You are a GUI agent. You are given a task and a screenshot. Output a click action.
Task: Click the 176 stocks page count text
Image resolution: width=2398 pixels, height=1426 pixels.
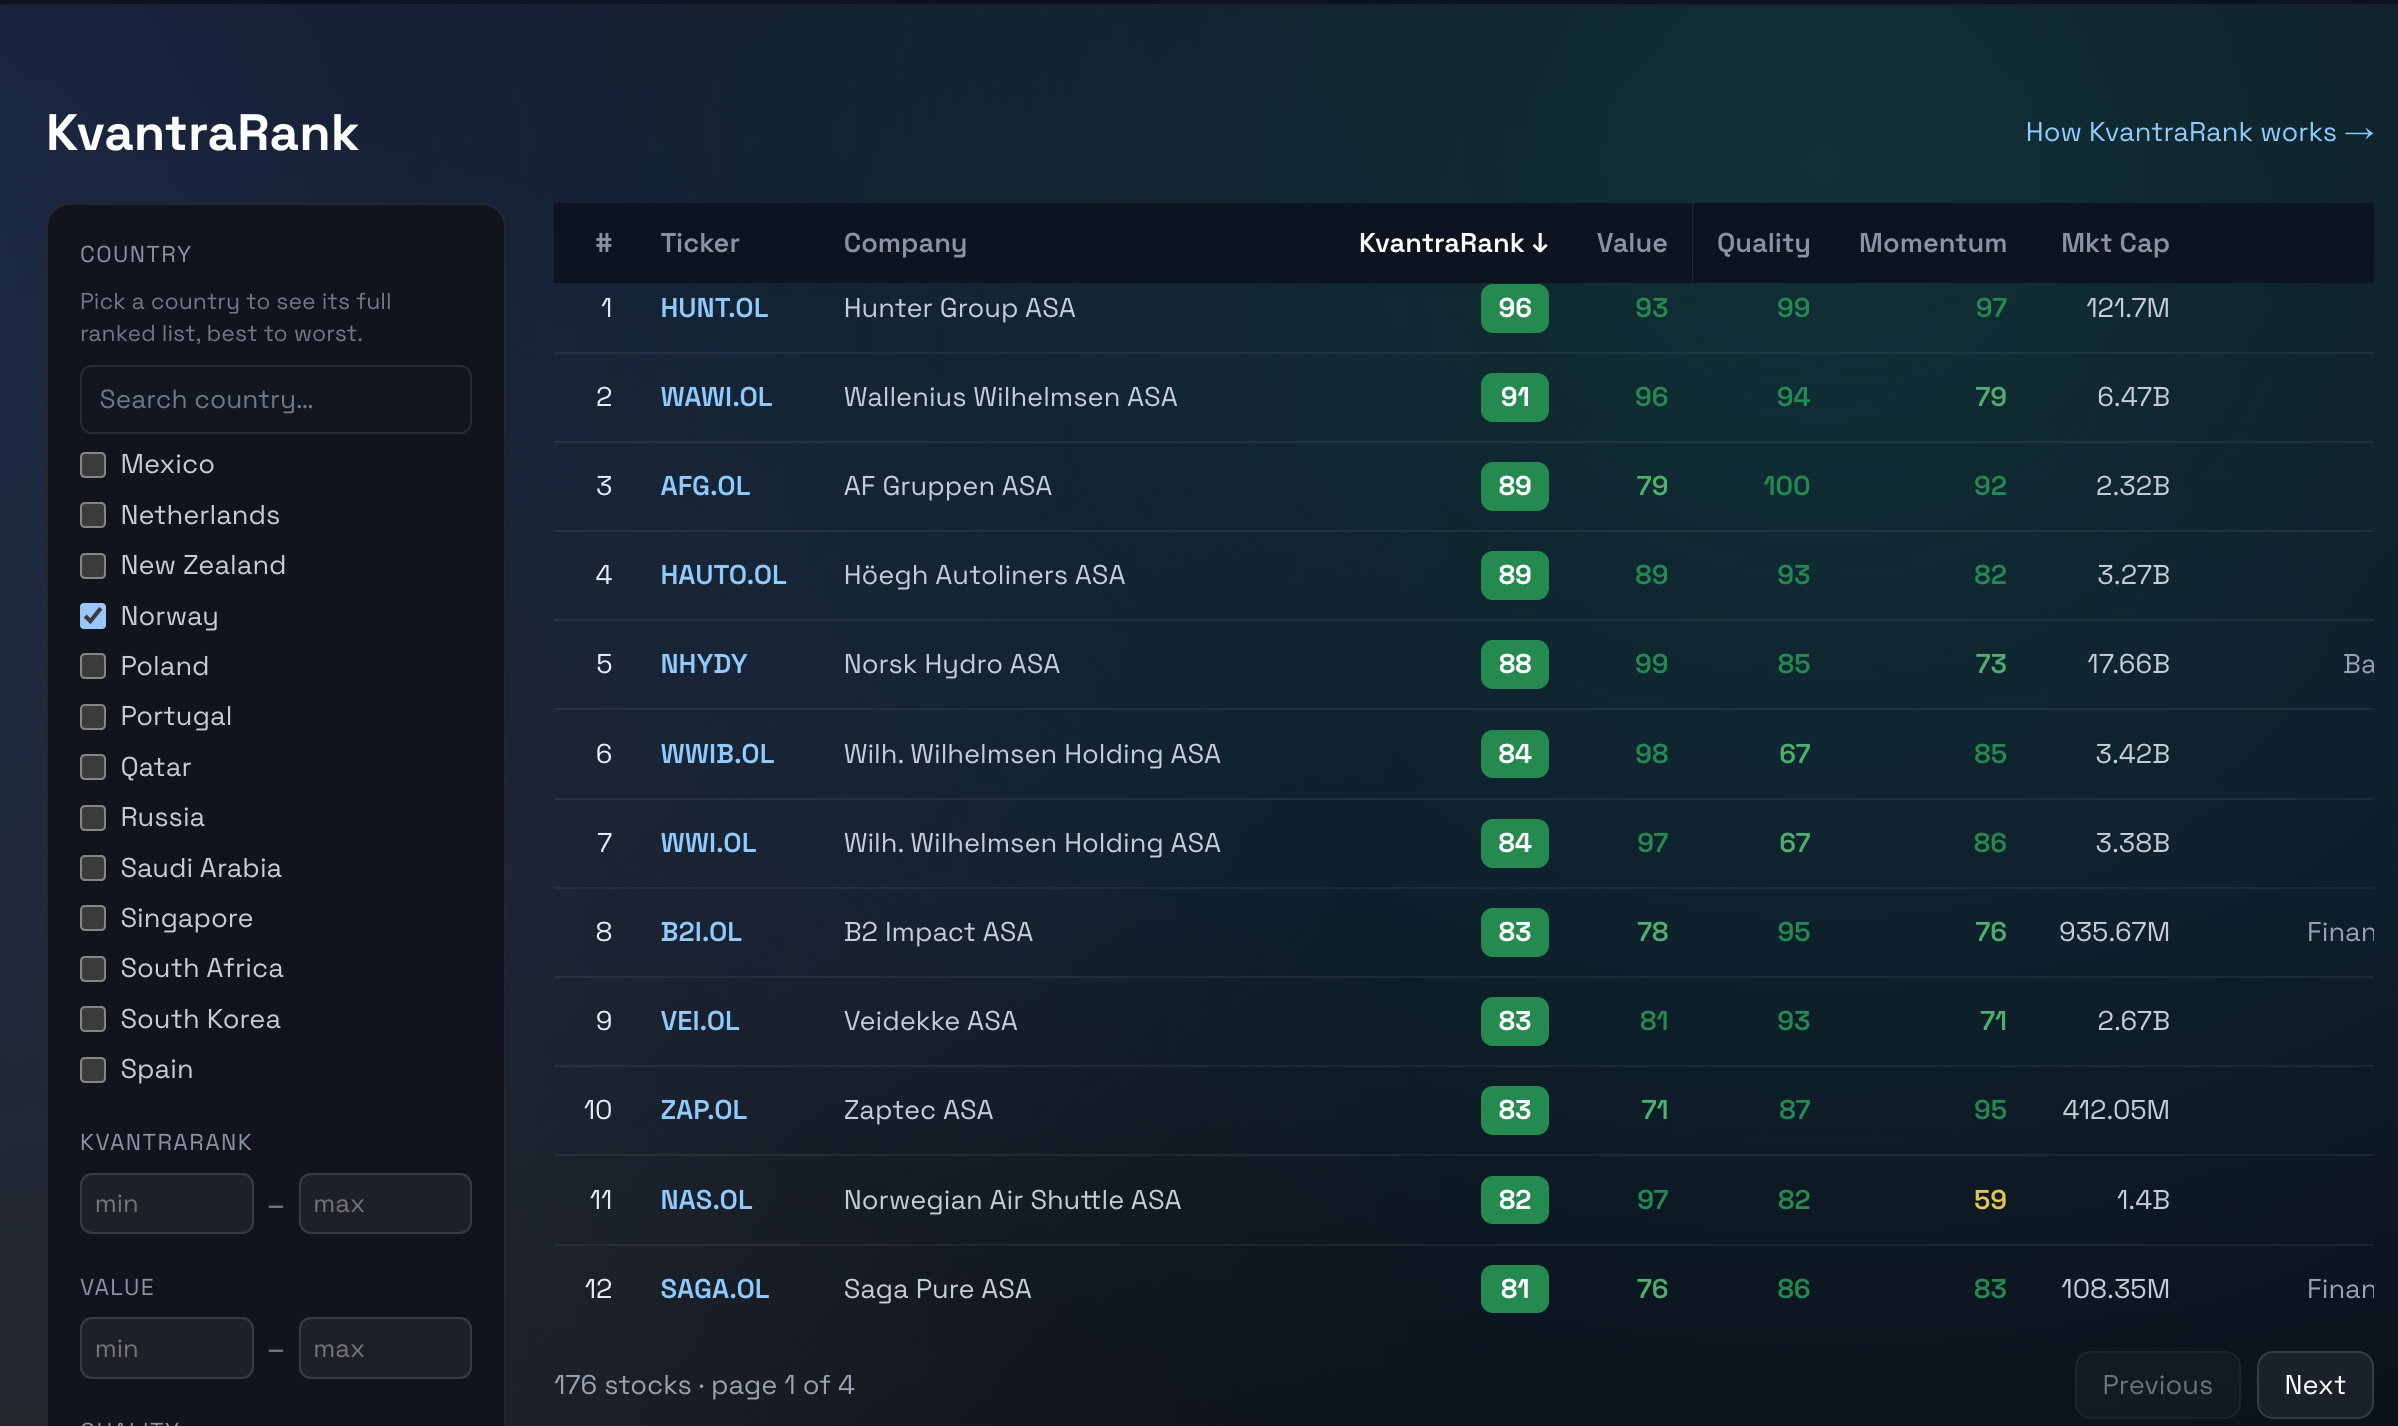(704, 1385)
